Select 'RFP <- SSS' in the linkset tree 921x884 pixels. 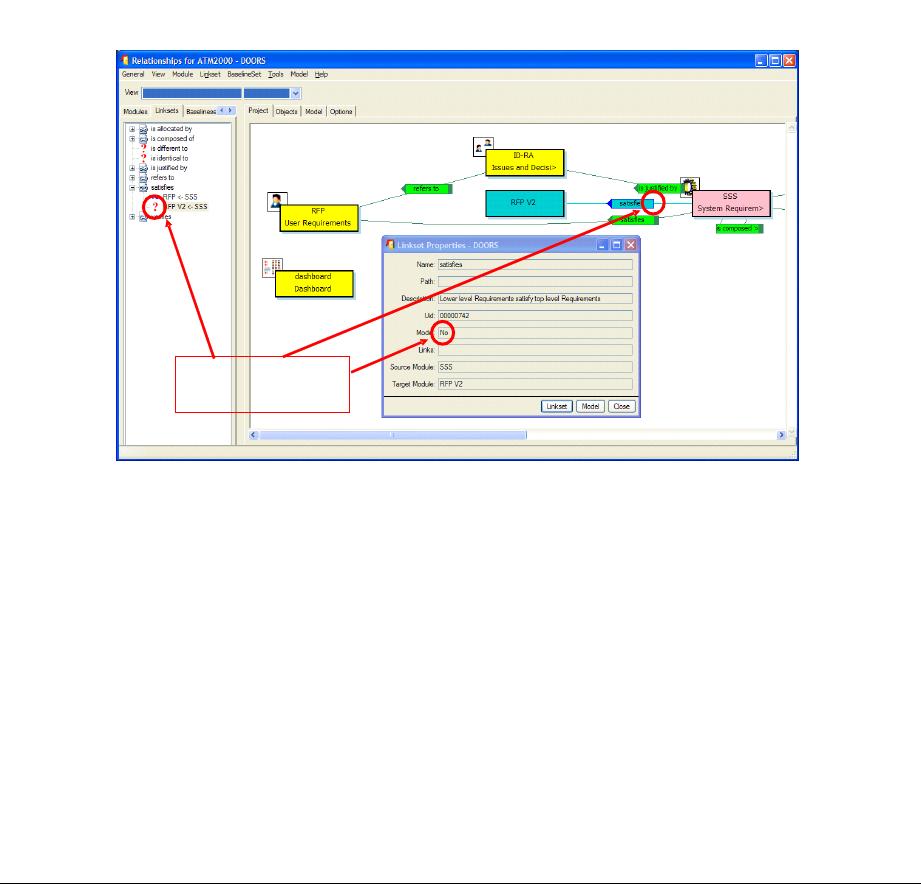pos(180,197)
